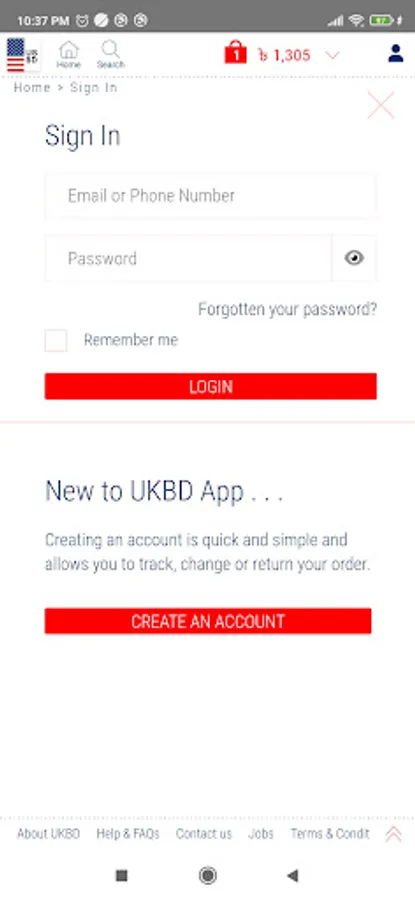Open Search with magnifier icon
The image size is (415, 900).
pos(110,55)
